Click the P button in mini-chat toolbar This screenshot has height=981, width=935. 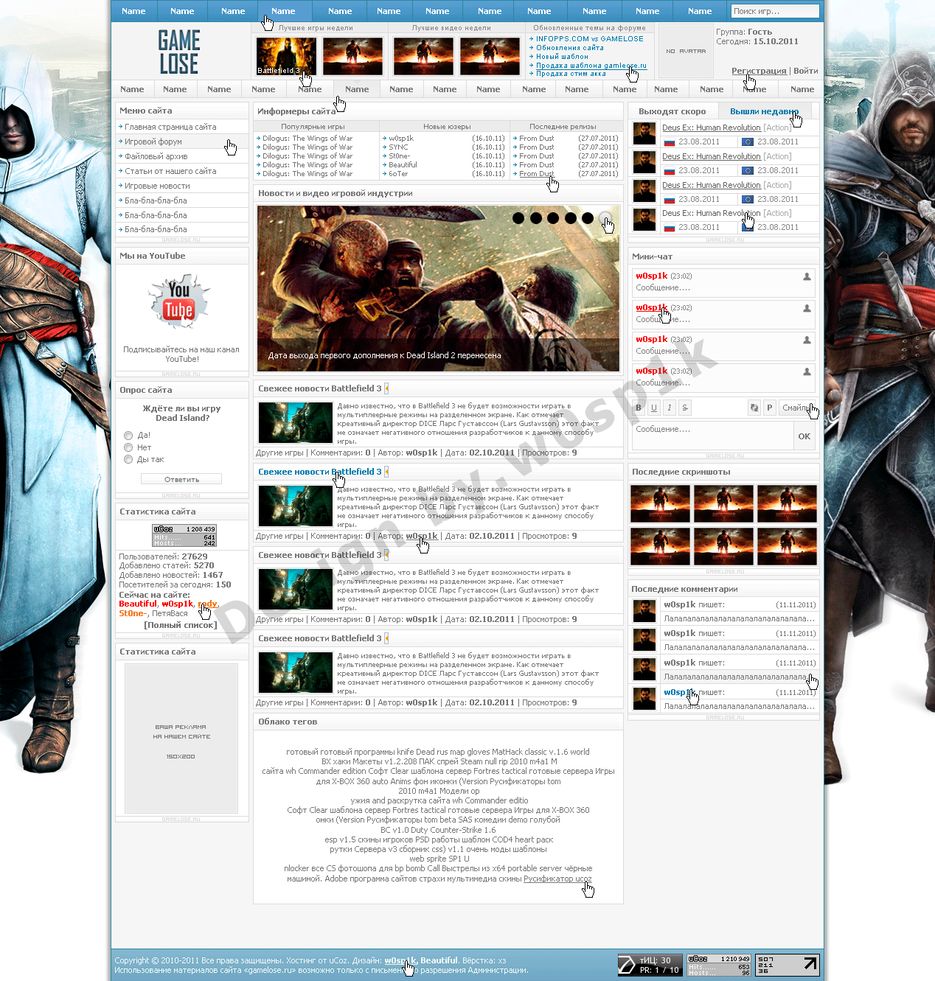770,408
